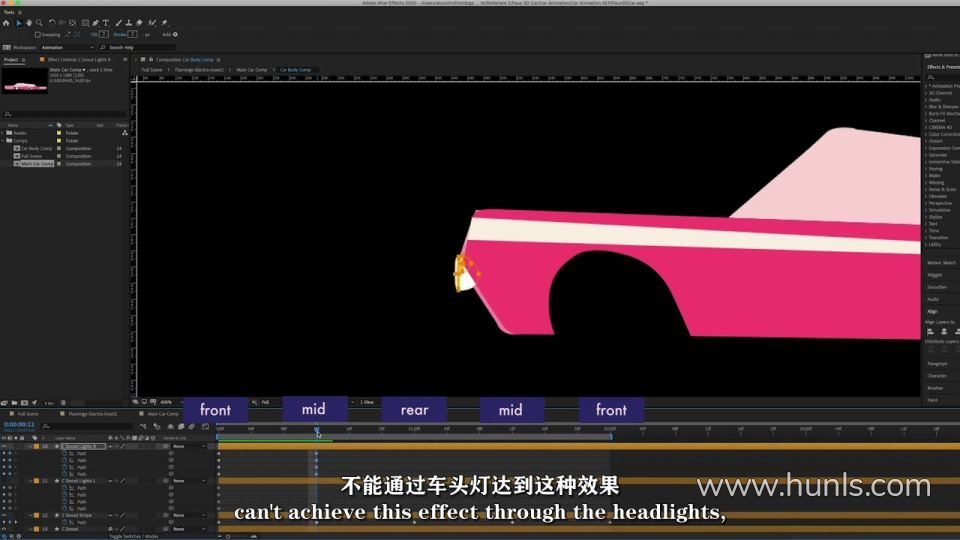Open the Workspace Animation dropdown
The image size is (960, 540).
tap(67, 47)
